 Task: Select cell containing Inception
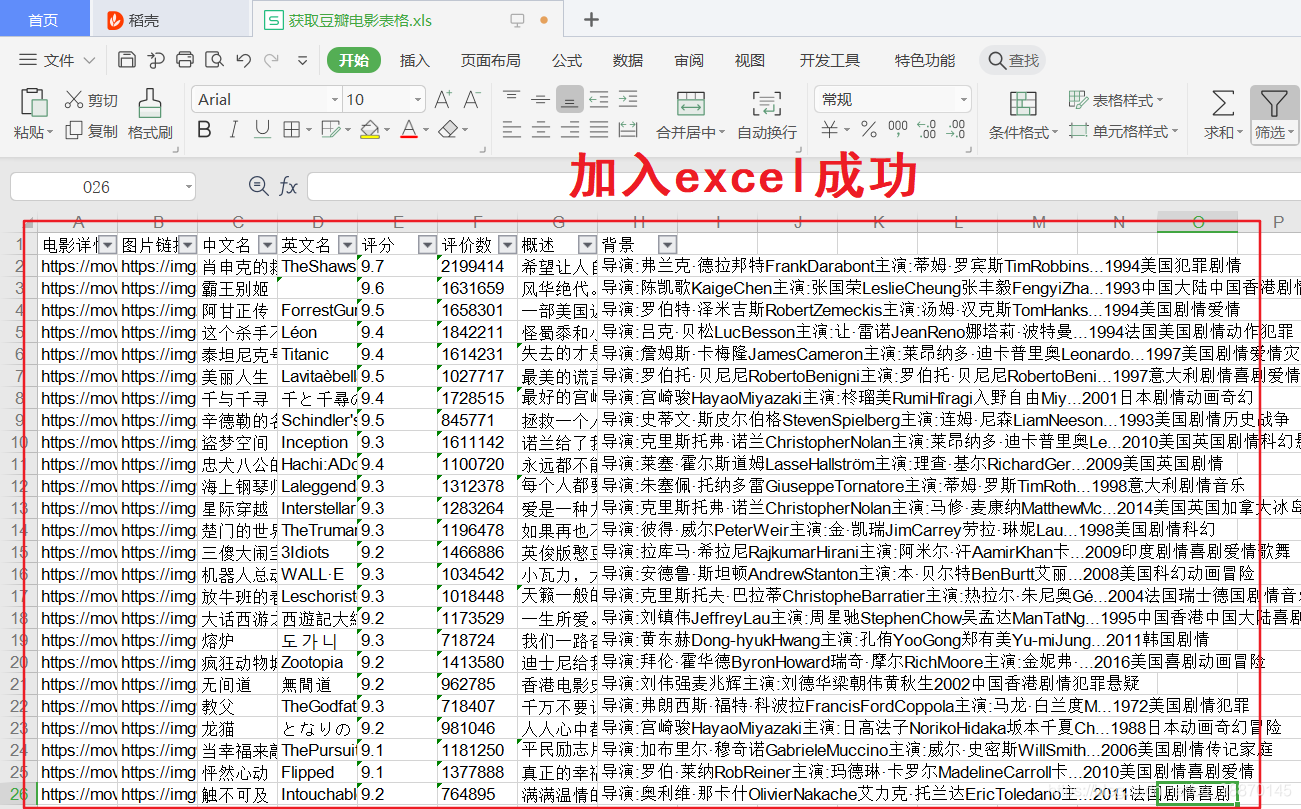pos(318,442)
